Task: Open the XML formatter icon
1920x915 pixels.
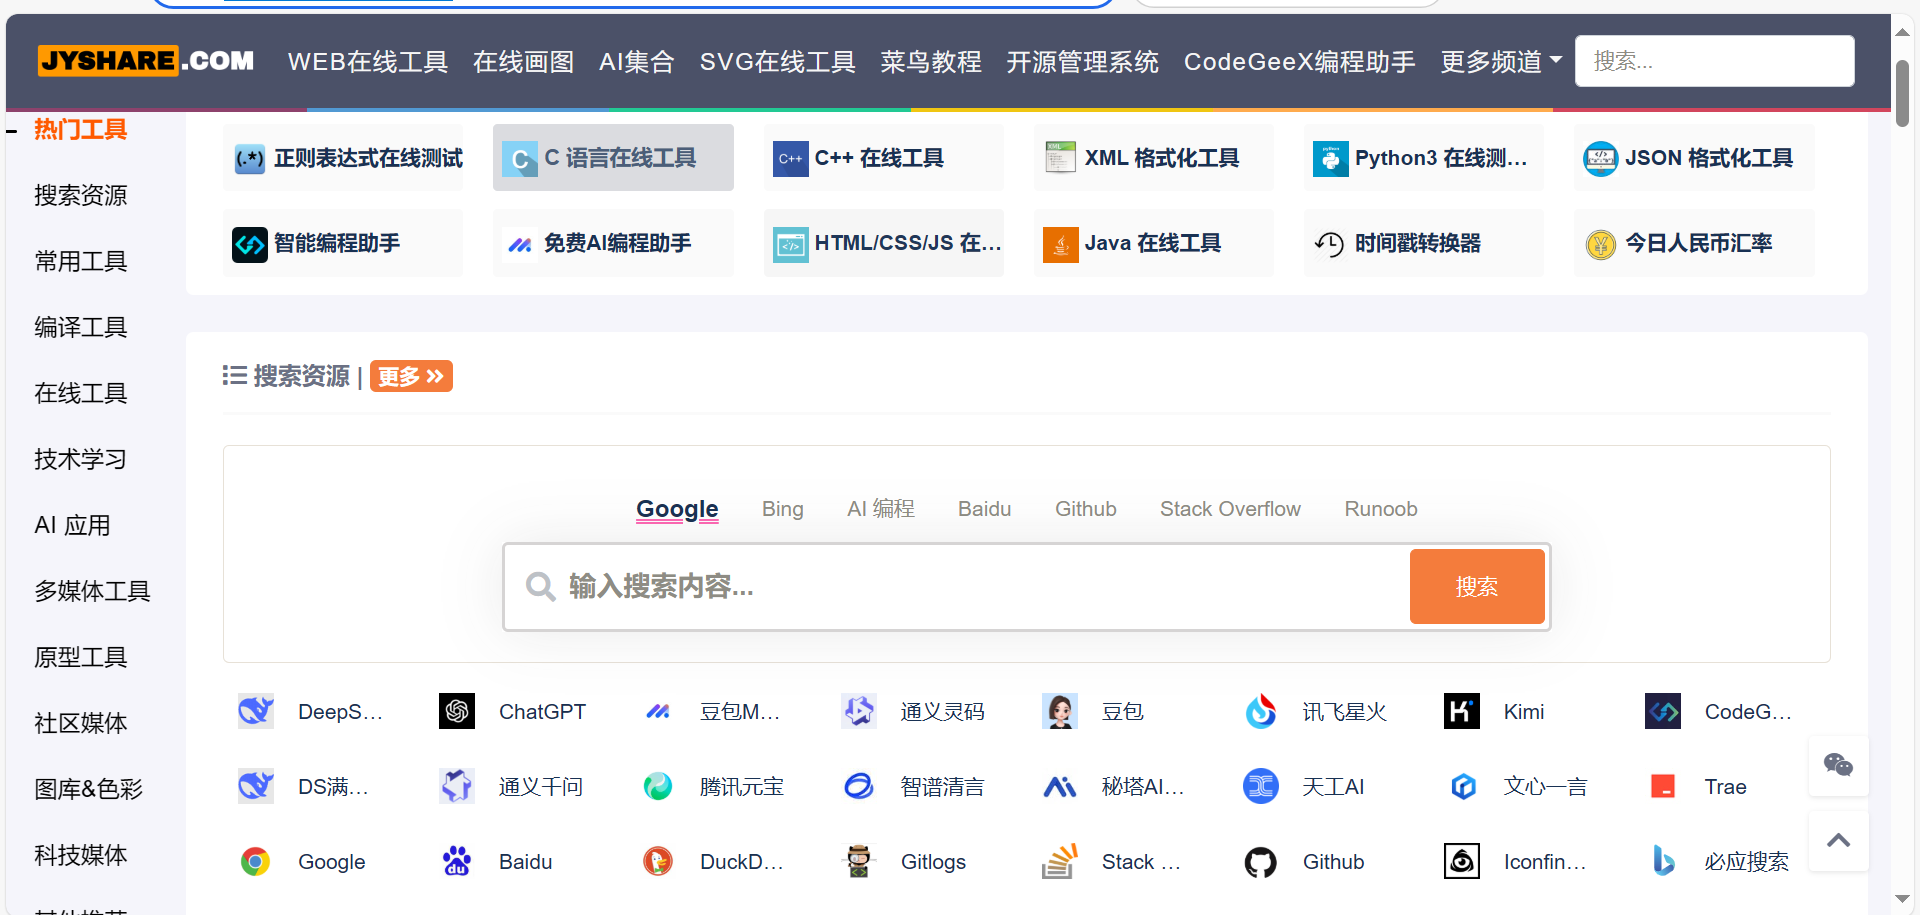Action: (1060, 158)
